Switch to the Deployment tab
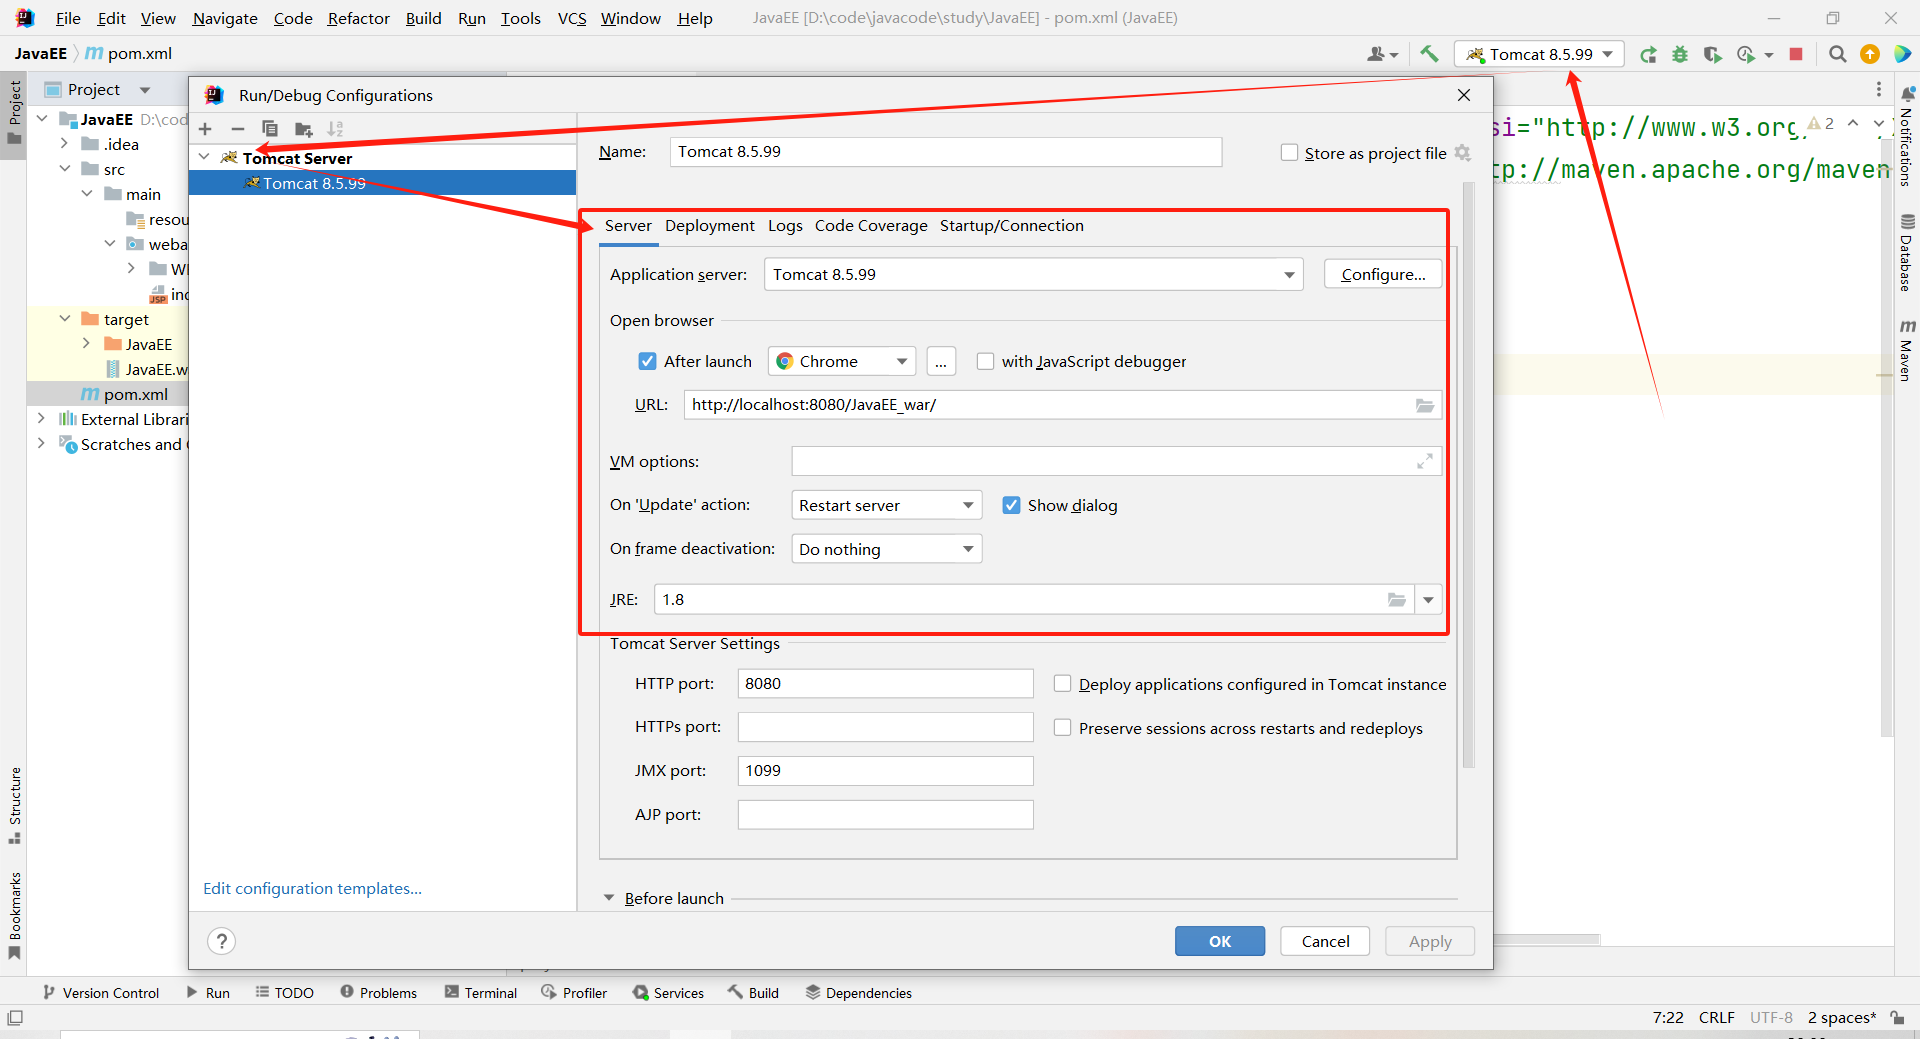Viewport: 1920px width, 1039px height. [x=710, y=226]
